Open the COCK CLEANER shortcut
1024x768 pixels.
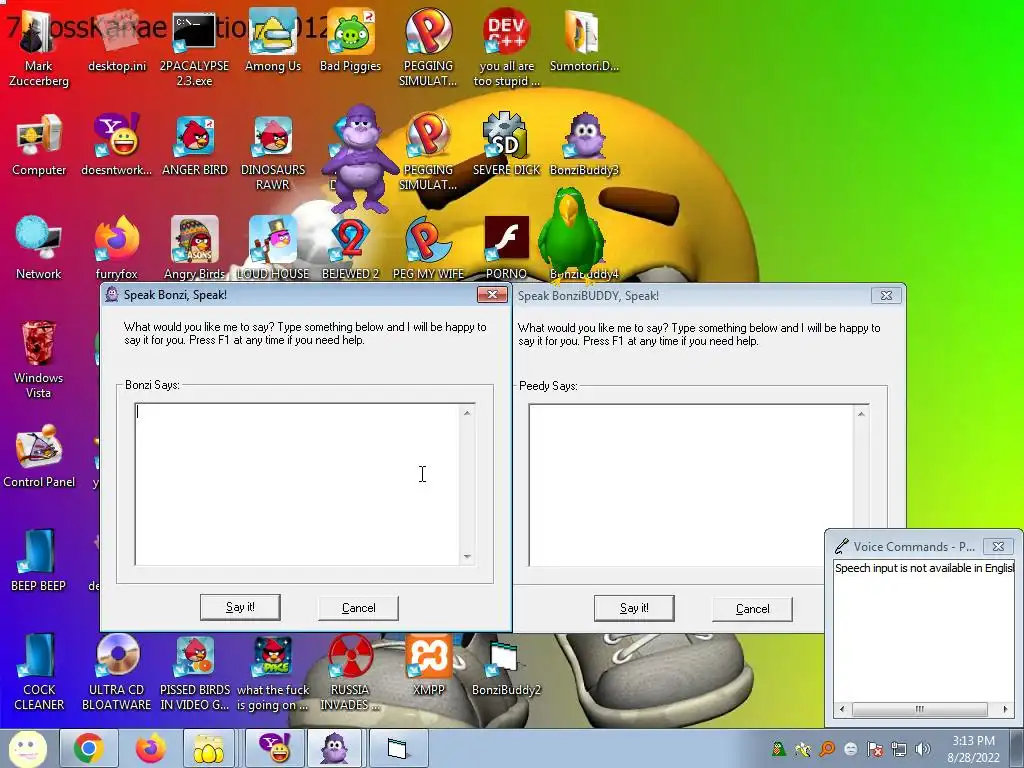point(39,673)
